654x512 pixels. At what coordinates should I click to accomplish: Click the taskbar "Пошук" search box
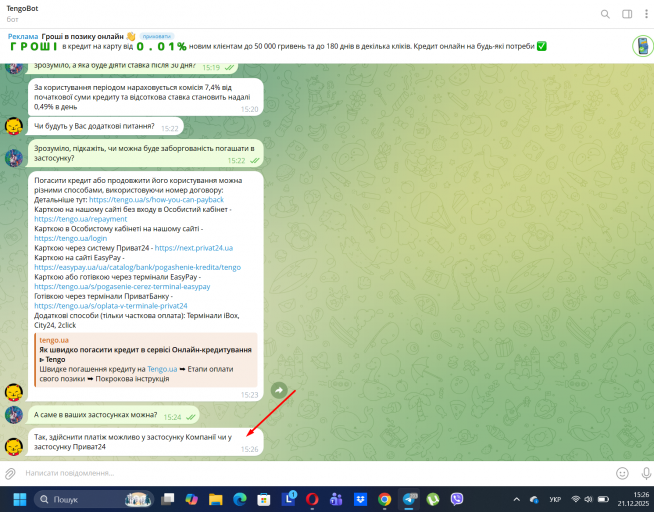[94, 499]
